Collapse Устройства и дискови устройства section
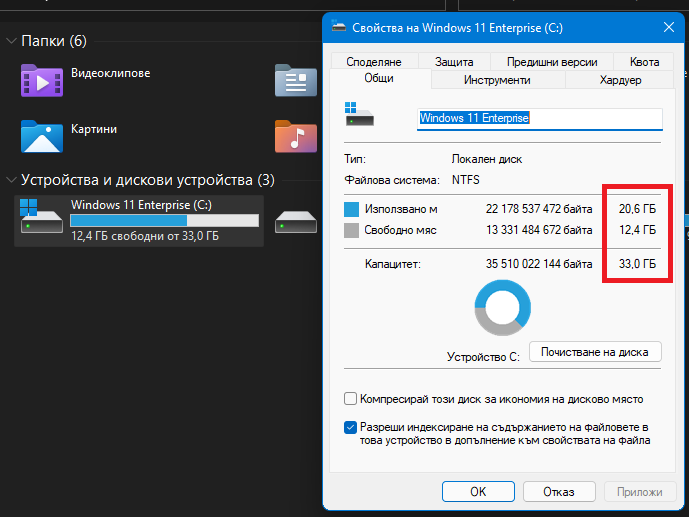Screen dimensions: 689x517 tap(11, 180)
